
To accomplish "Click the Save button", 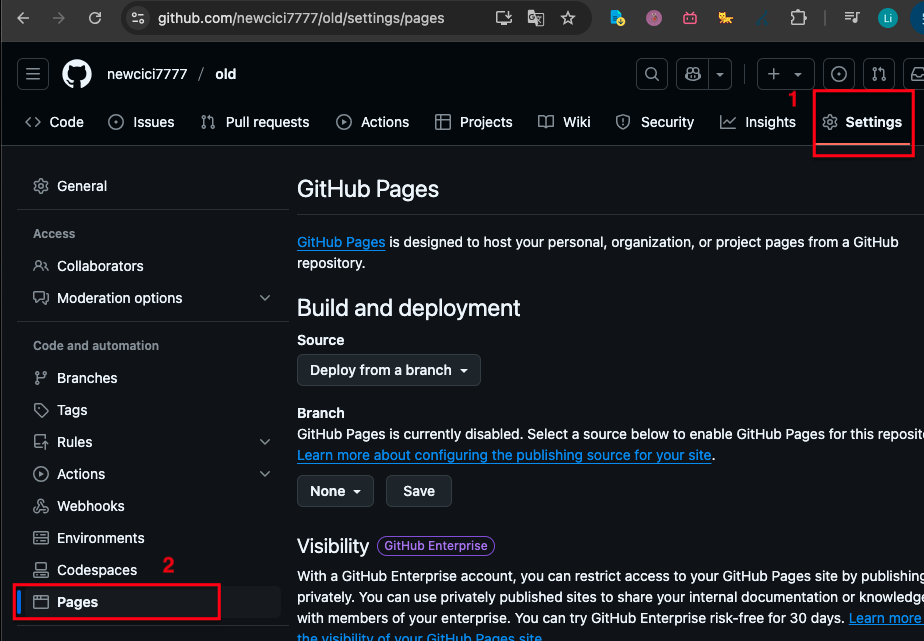I will [x=419, y=491].
